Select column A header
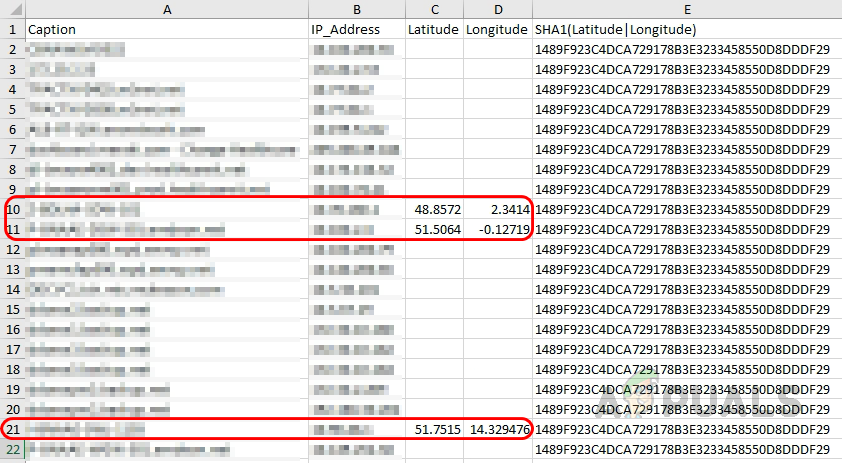The image size is (842, 463). (x=167, y=9)
